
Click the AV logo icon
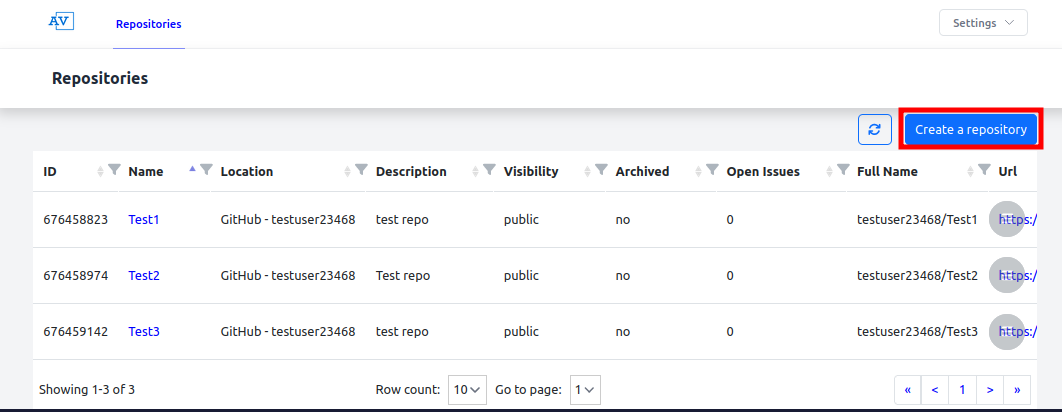pyautogui.click(x=61, y=22)
